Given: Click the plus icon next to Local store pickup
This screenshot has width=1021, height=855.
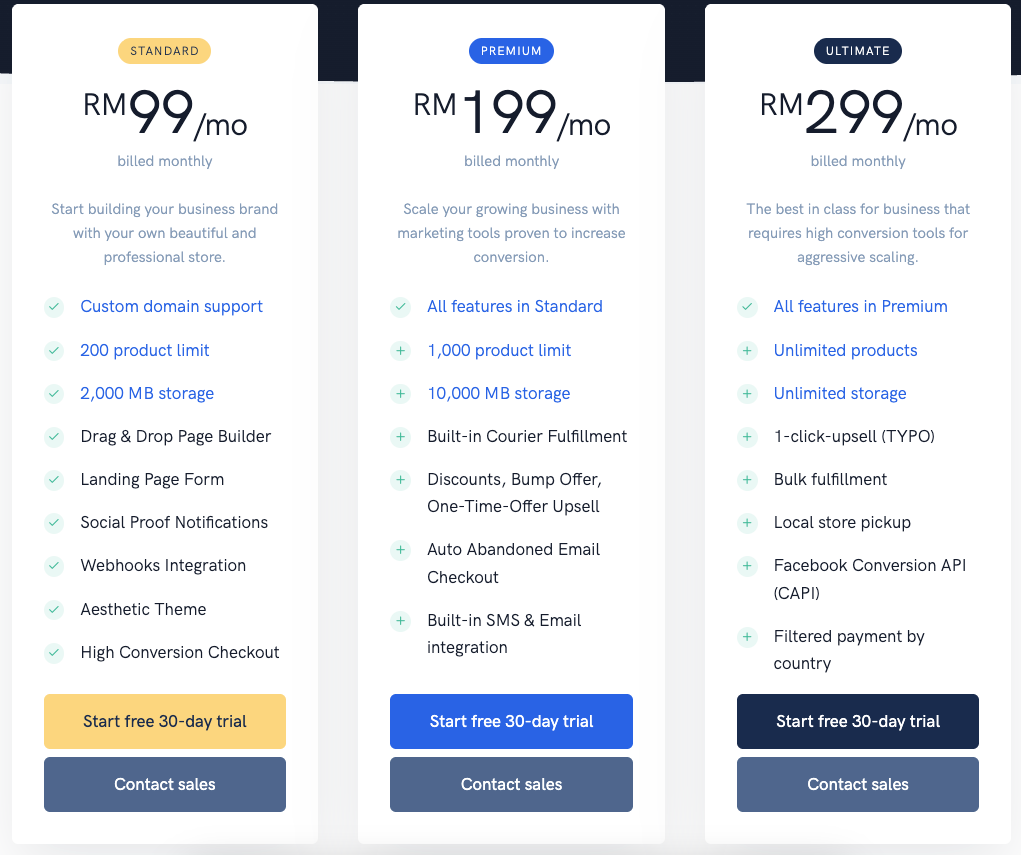Looking at the screenshot, I should click(x=747, y=523).
